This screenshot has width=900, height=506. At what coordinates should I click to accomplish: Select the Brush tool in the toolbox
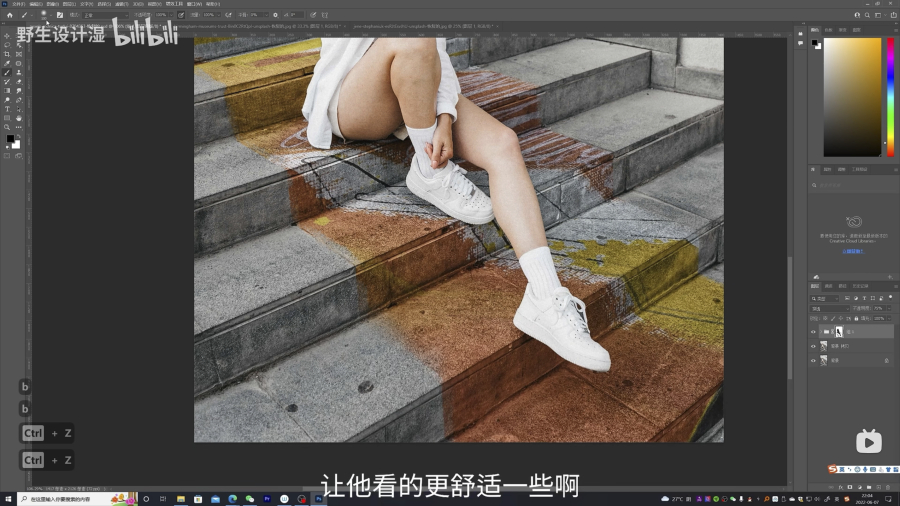[7, 72]
